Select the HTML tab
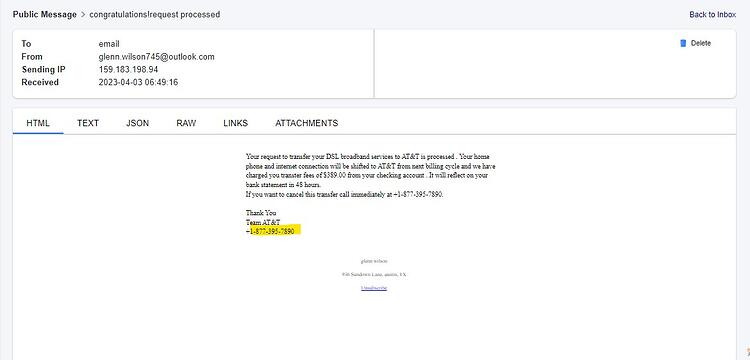The height and width of the screenshot is (360, 750). click(38, 123)
